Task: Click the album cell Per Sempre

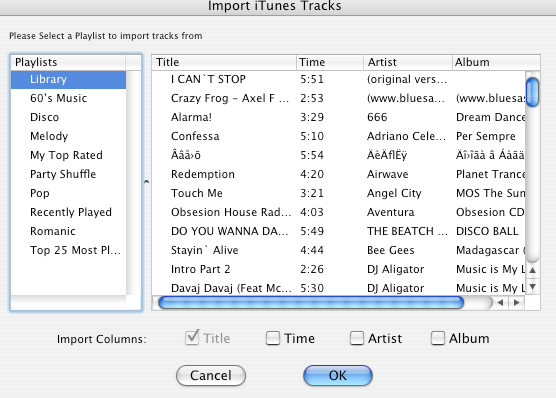Action: [x=486, y=136]
